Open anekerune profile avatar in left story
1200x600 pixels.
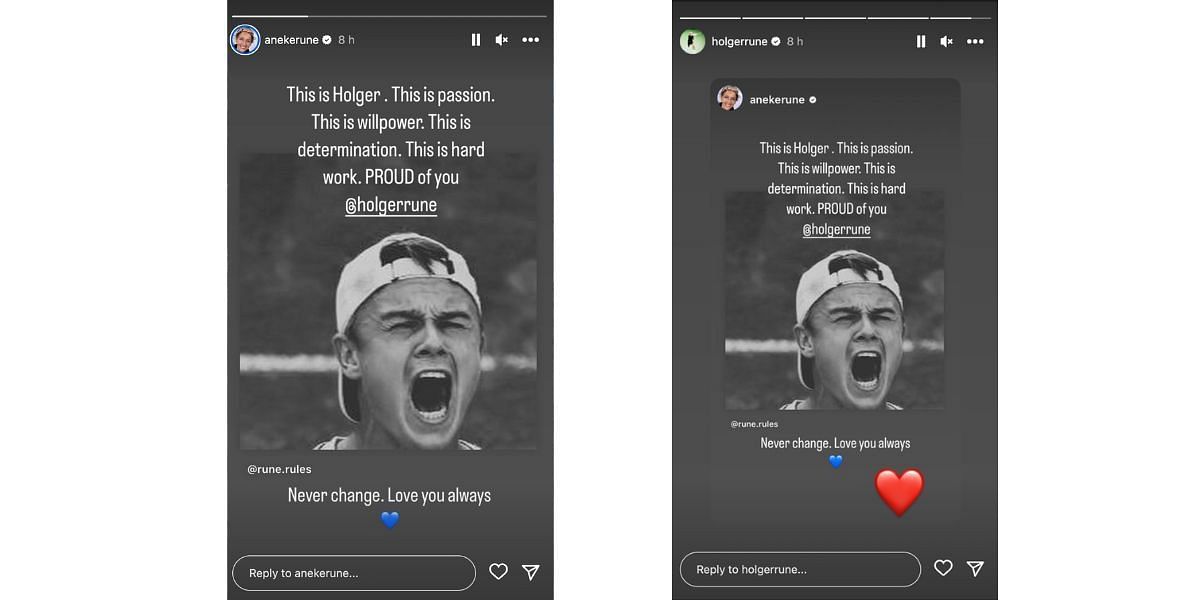pos(245,40)
